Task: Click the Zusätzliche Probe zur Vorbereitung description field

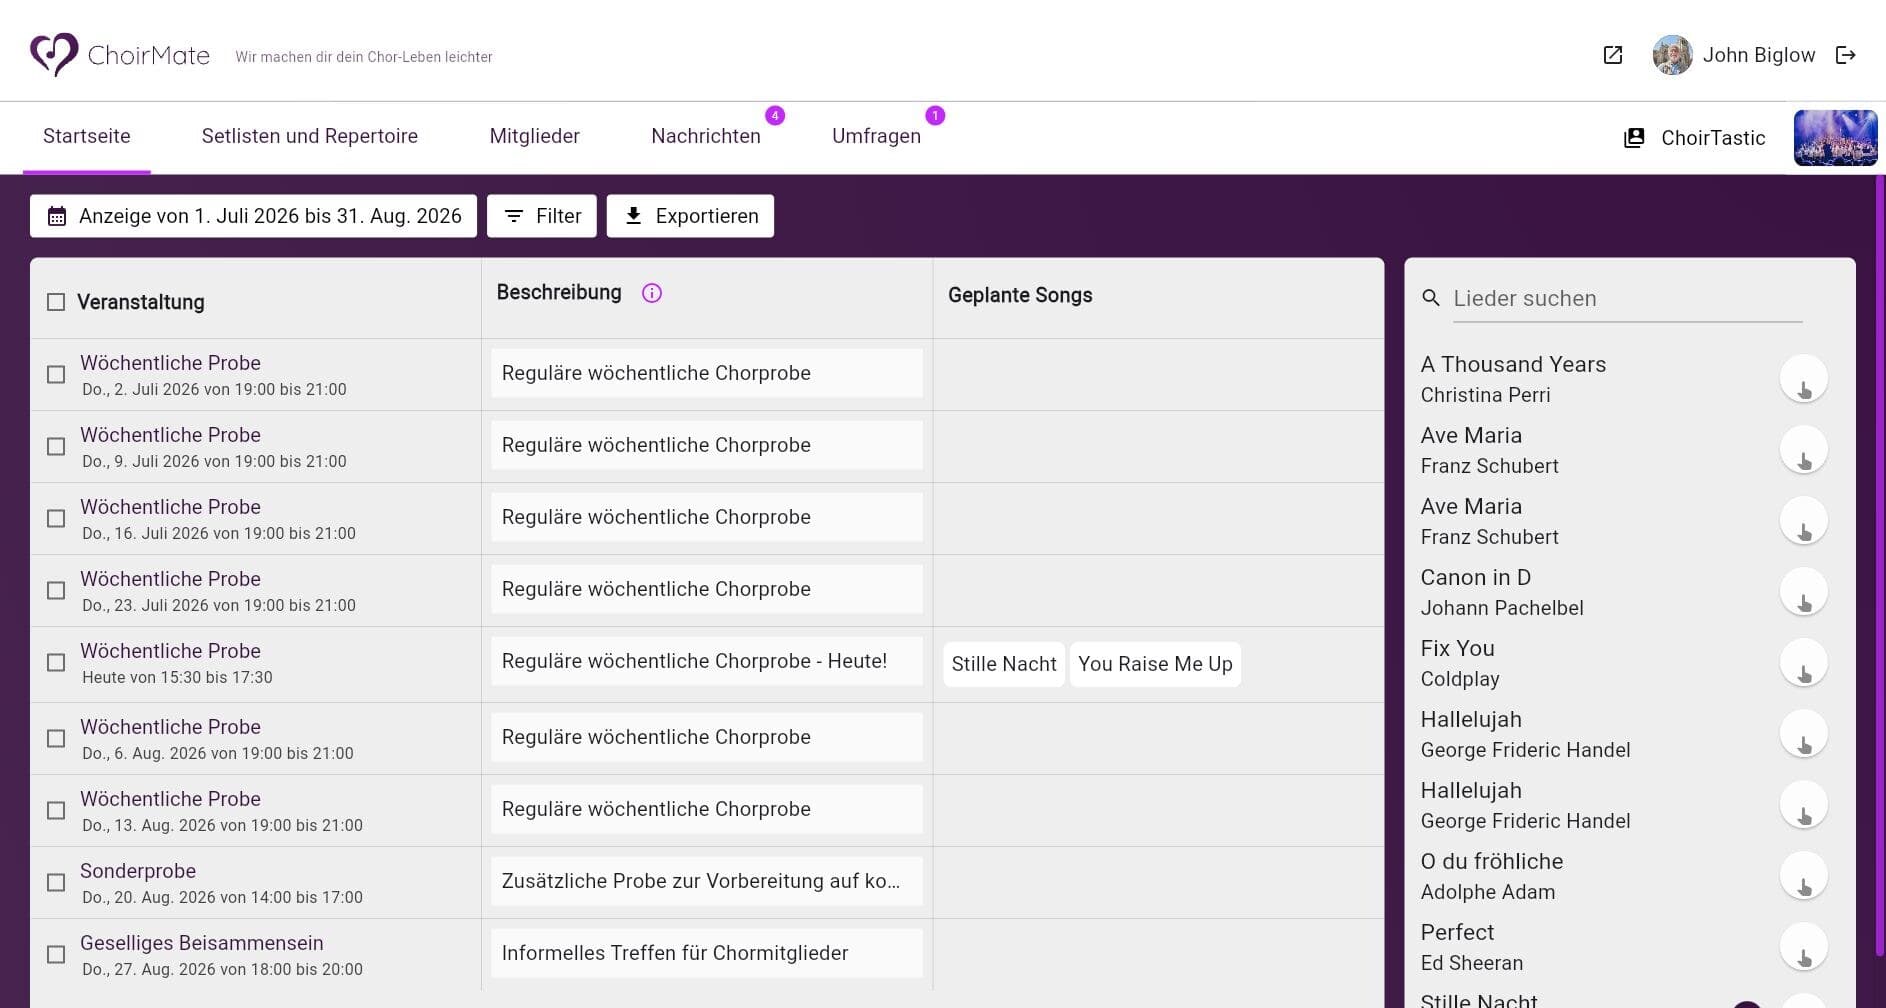Action: [707, 881]
